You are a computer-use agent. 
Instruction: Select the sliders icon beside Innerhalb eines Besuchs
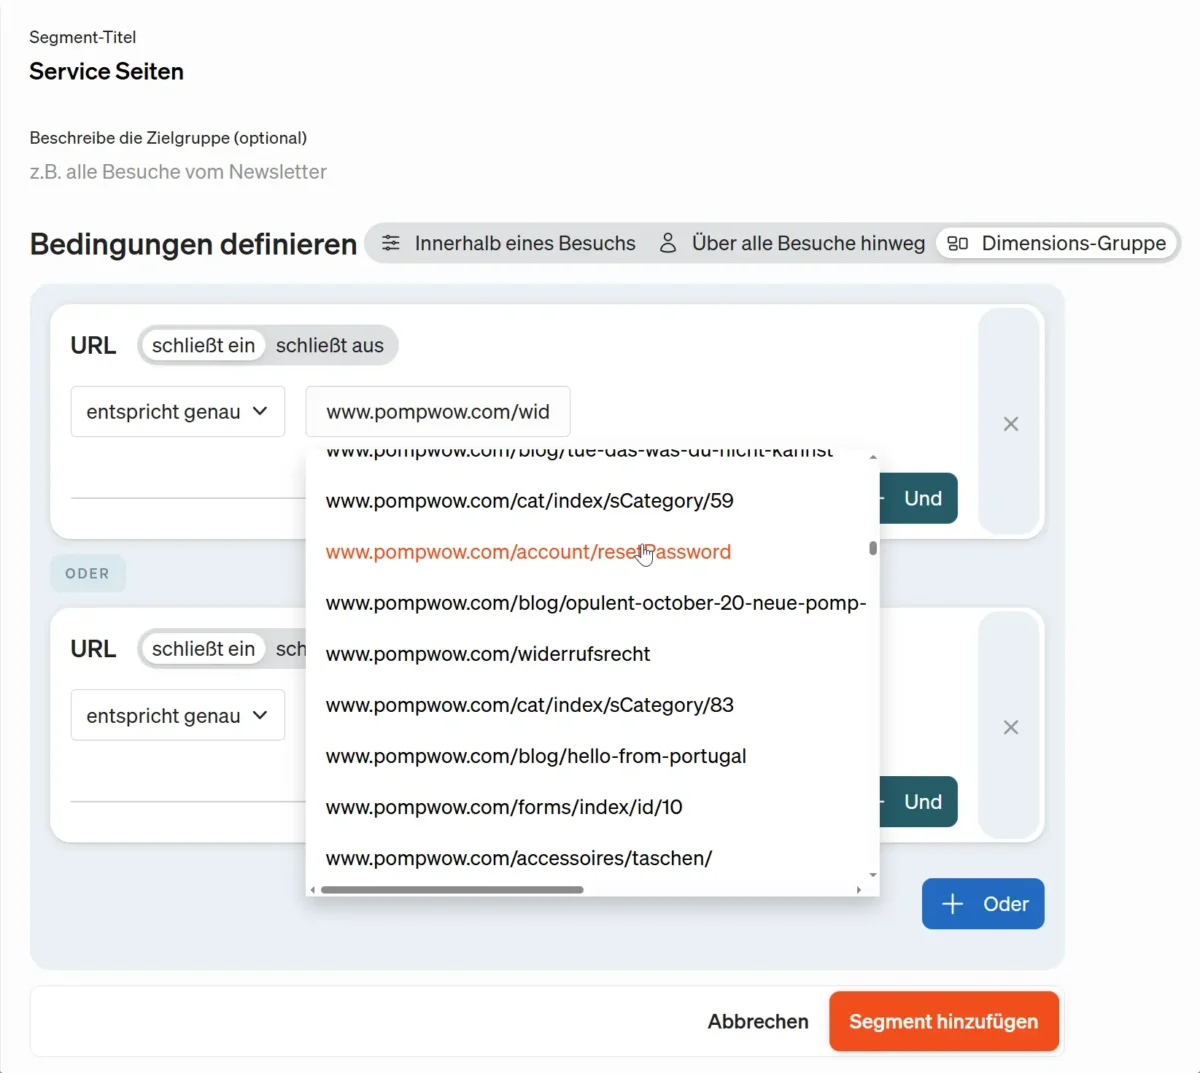coord(390,243)
